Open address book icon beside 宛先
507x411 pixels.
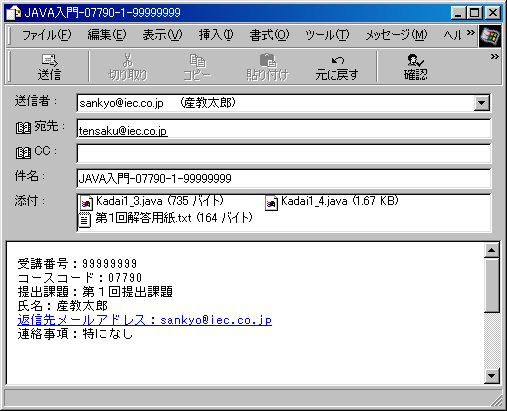23,128
